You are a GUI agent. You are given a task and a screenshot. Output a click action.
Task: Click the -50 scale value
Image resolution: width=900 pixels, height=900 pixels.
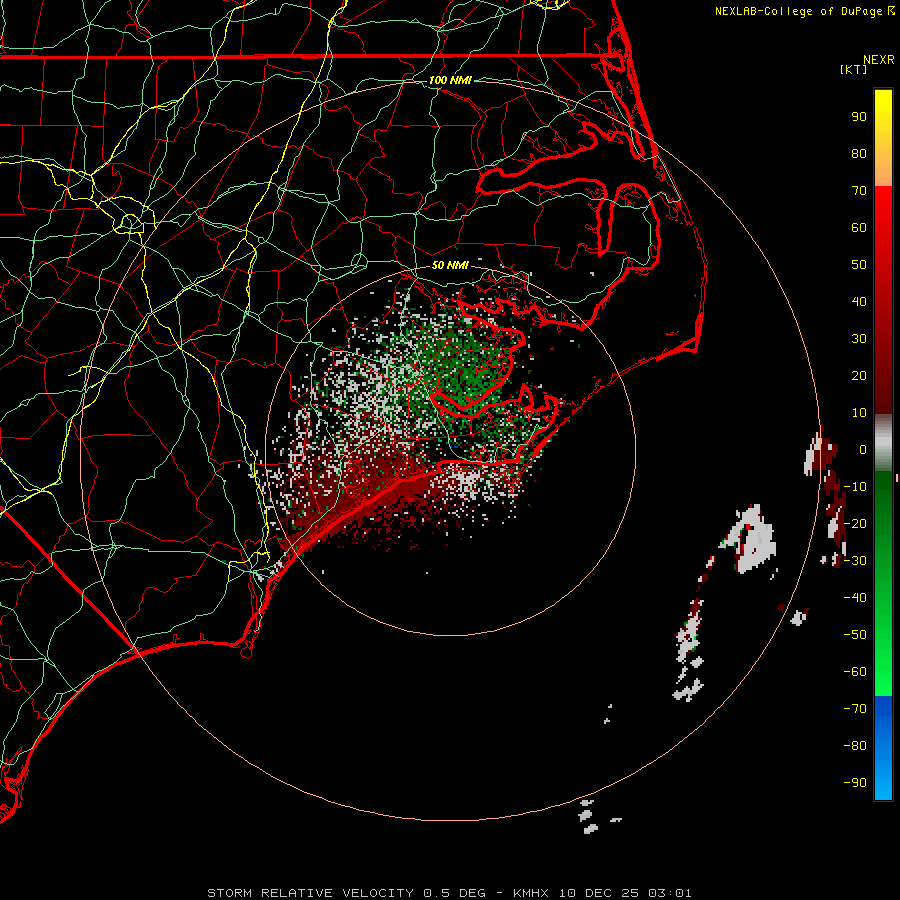click(x=855, y=635)
